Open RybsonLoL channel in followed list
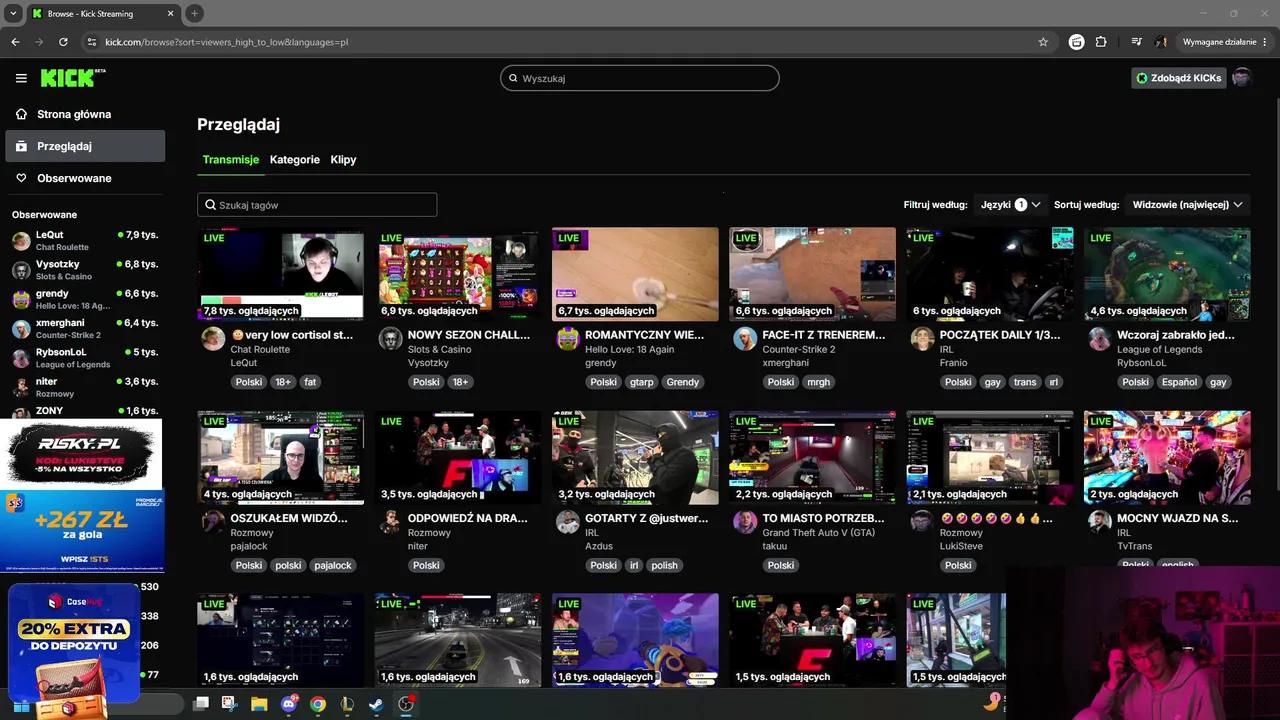Screen dimensions: 1280x720 tap(85, 358)
